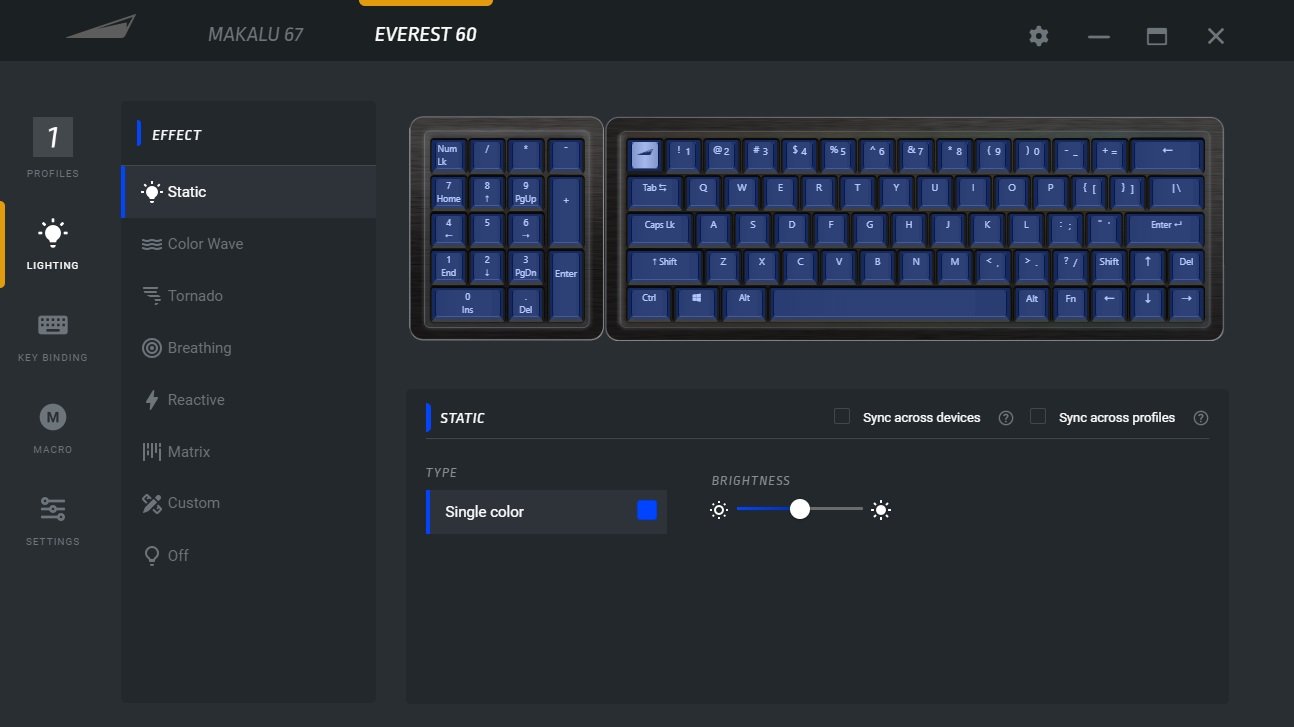
Task: Select the Num Lk key on numpad
Action: tap(447, 155)
